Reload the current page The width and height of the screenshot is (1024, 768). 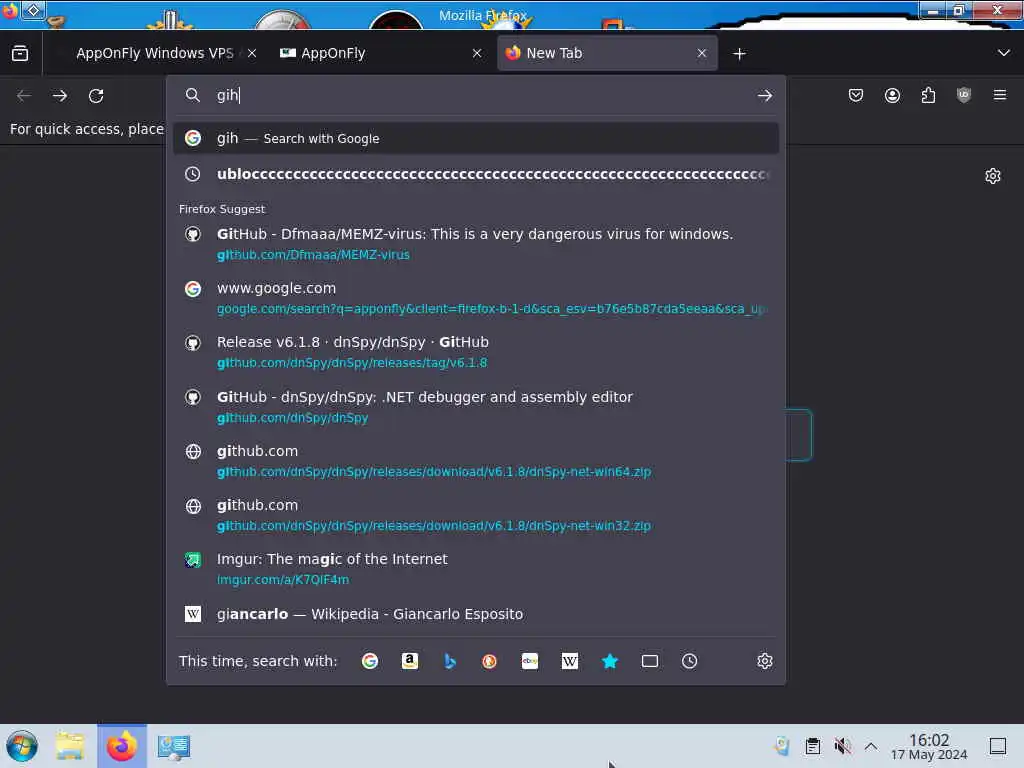tap(96, 96)
